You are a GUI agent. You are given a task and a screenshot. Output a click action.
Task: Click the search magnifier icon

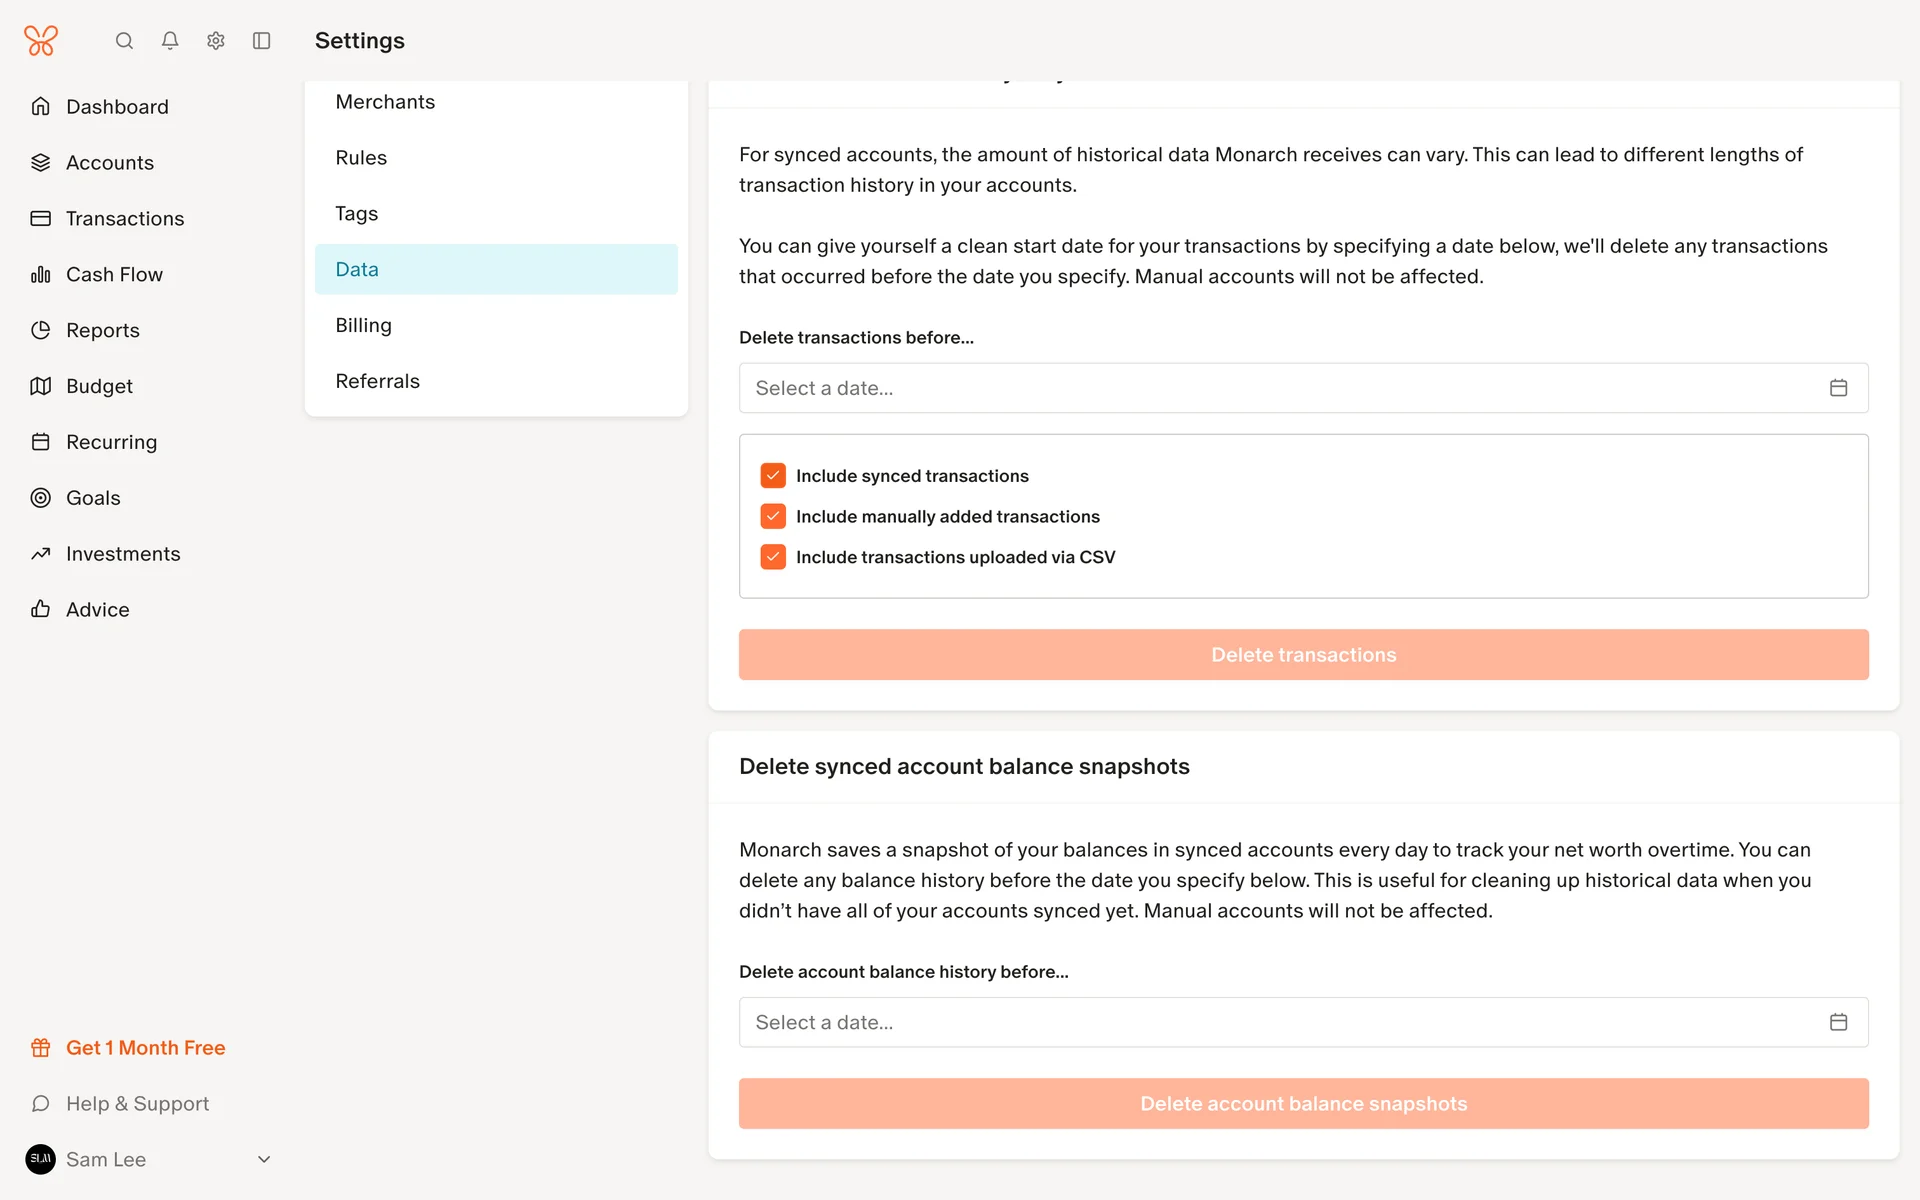(124, 41)
